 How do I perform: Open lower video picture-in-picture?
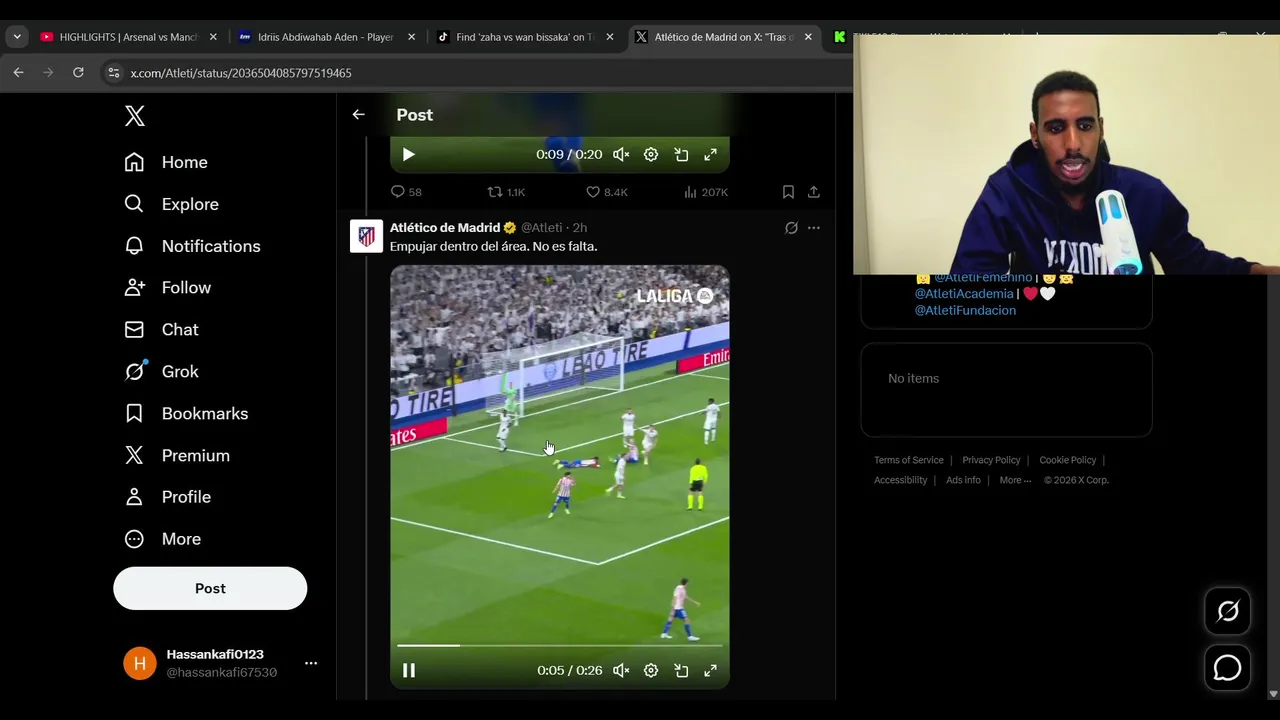point(681,670)
